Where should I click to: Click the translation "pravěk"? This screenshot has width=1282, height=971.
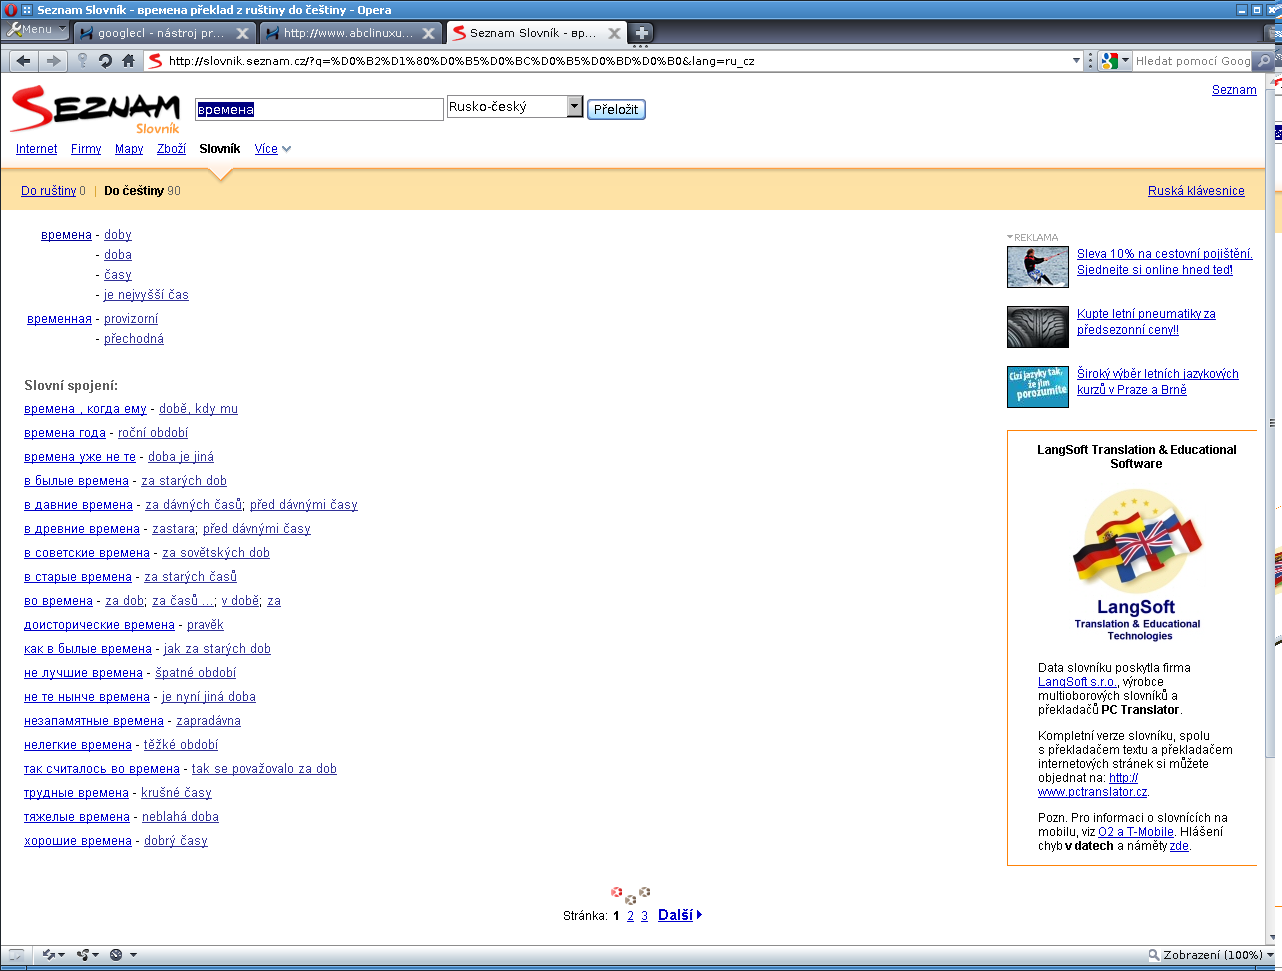click(x=205, y=625)
